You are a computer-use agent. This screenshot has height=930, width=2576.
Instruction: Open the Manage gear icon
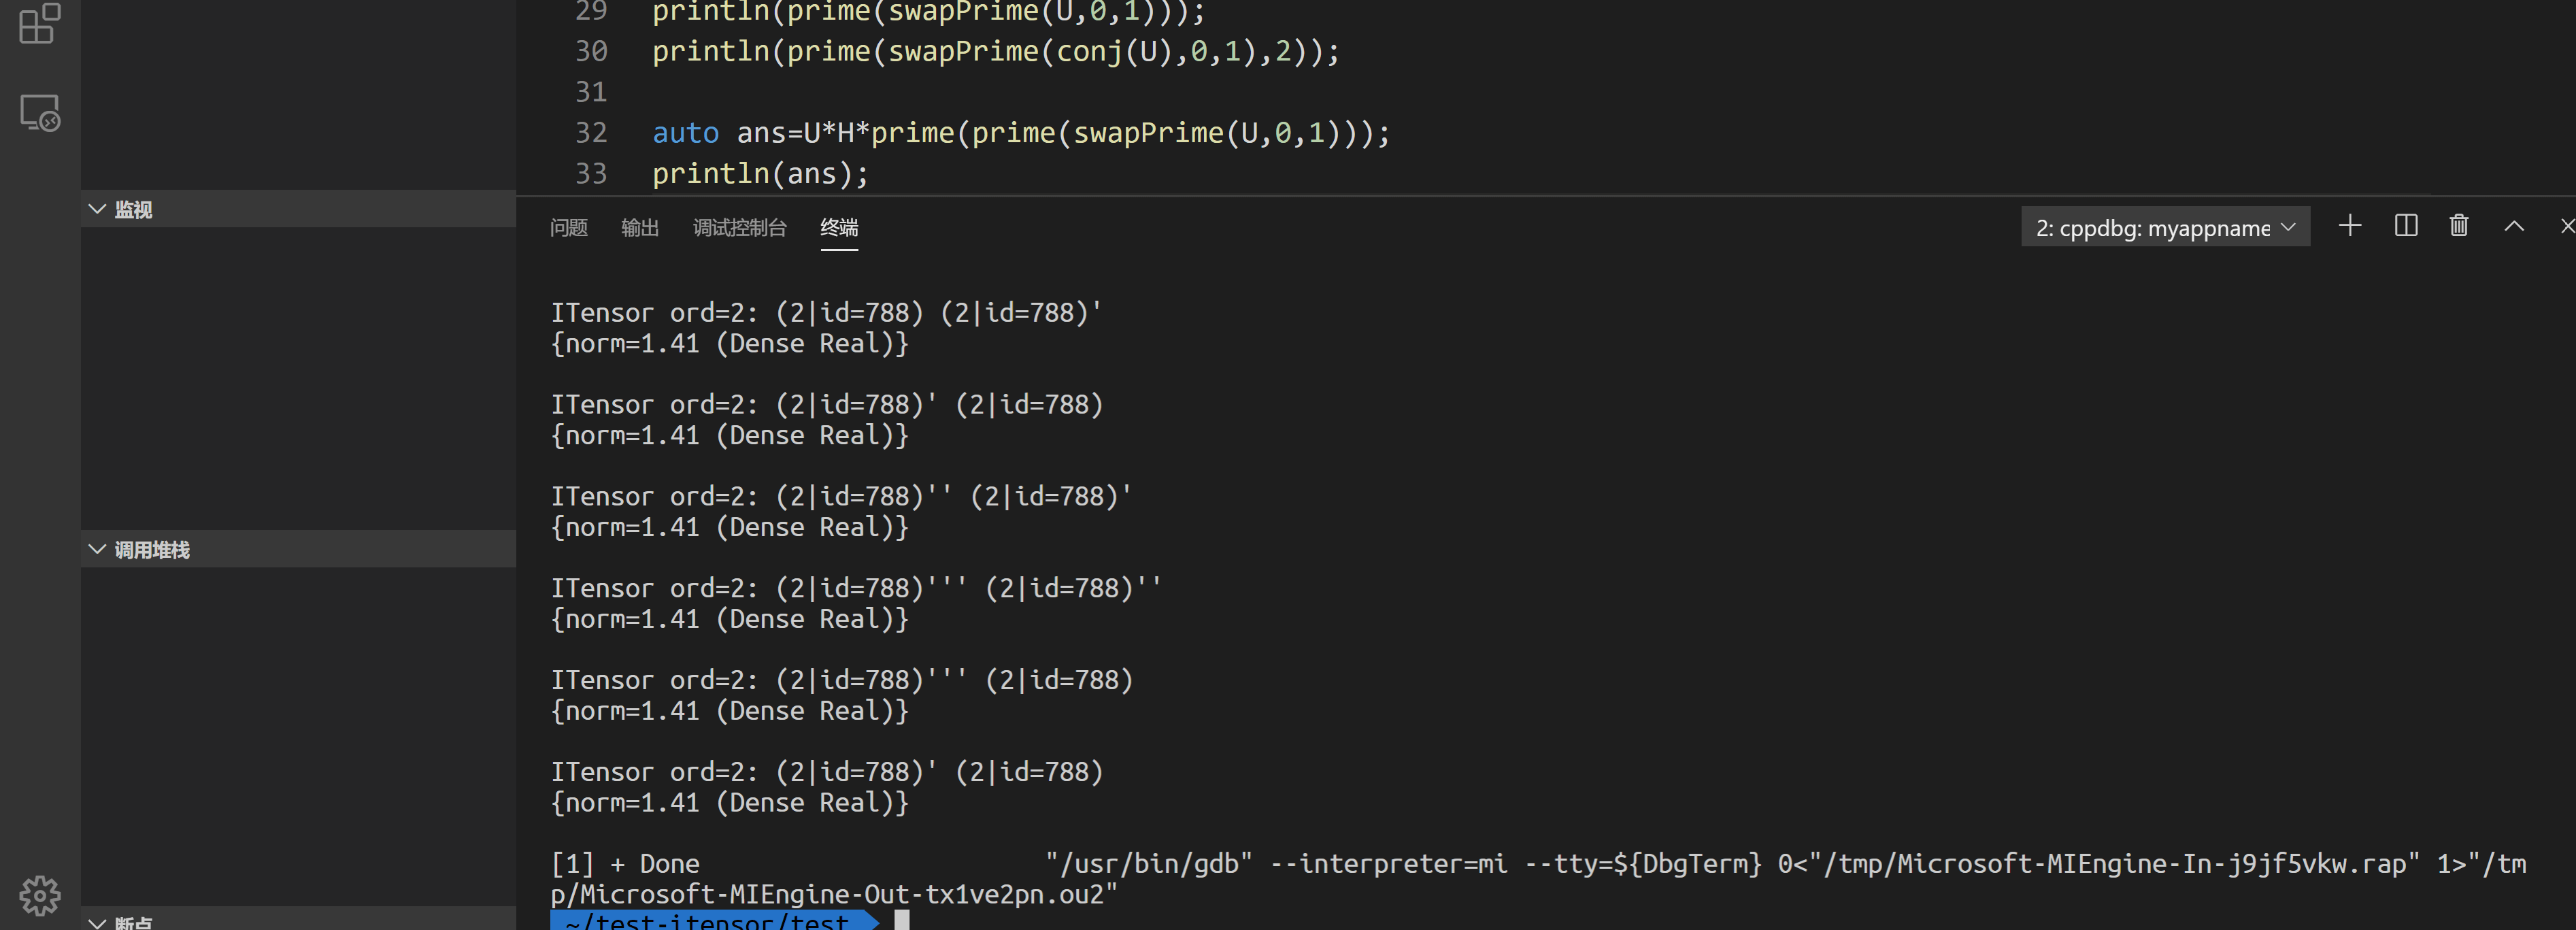(x=40, y=895)
